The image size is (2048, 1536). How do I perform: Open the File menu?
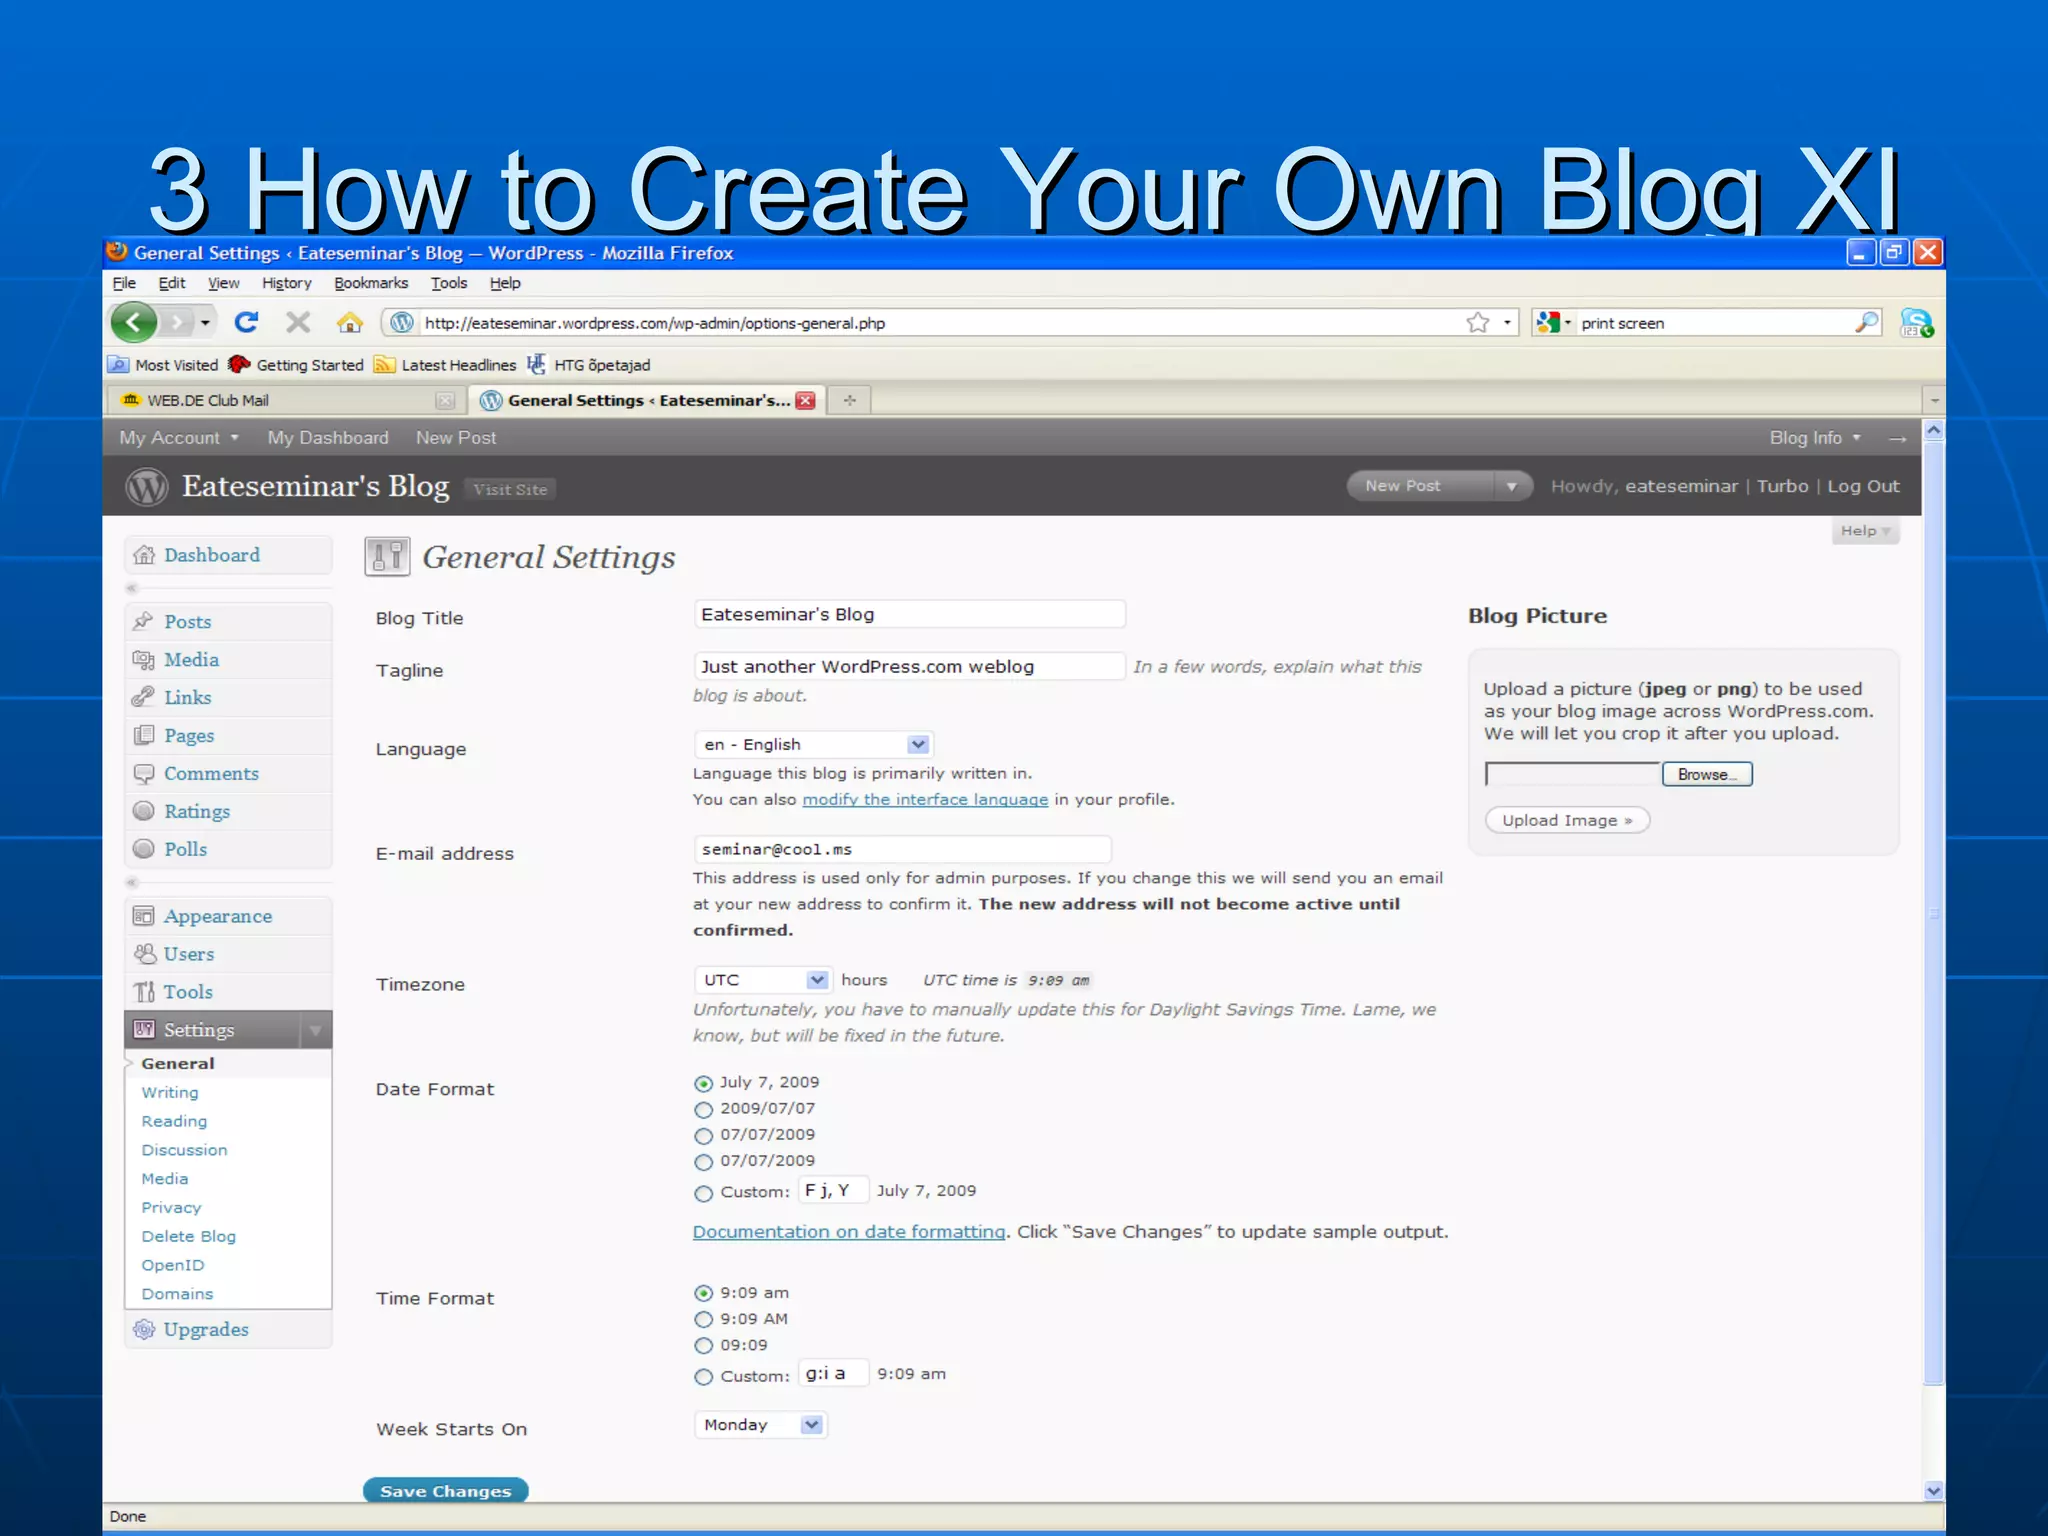coord(124,283)
